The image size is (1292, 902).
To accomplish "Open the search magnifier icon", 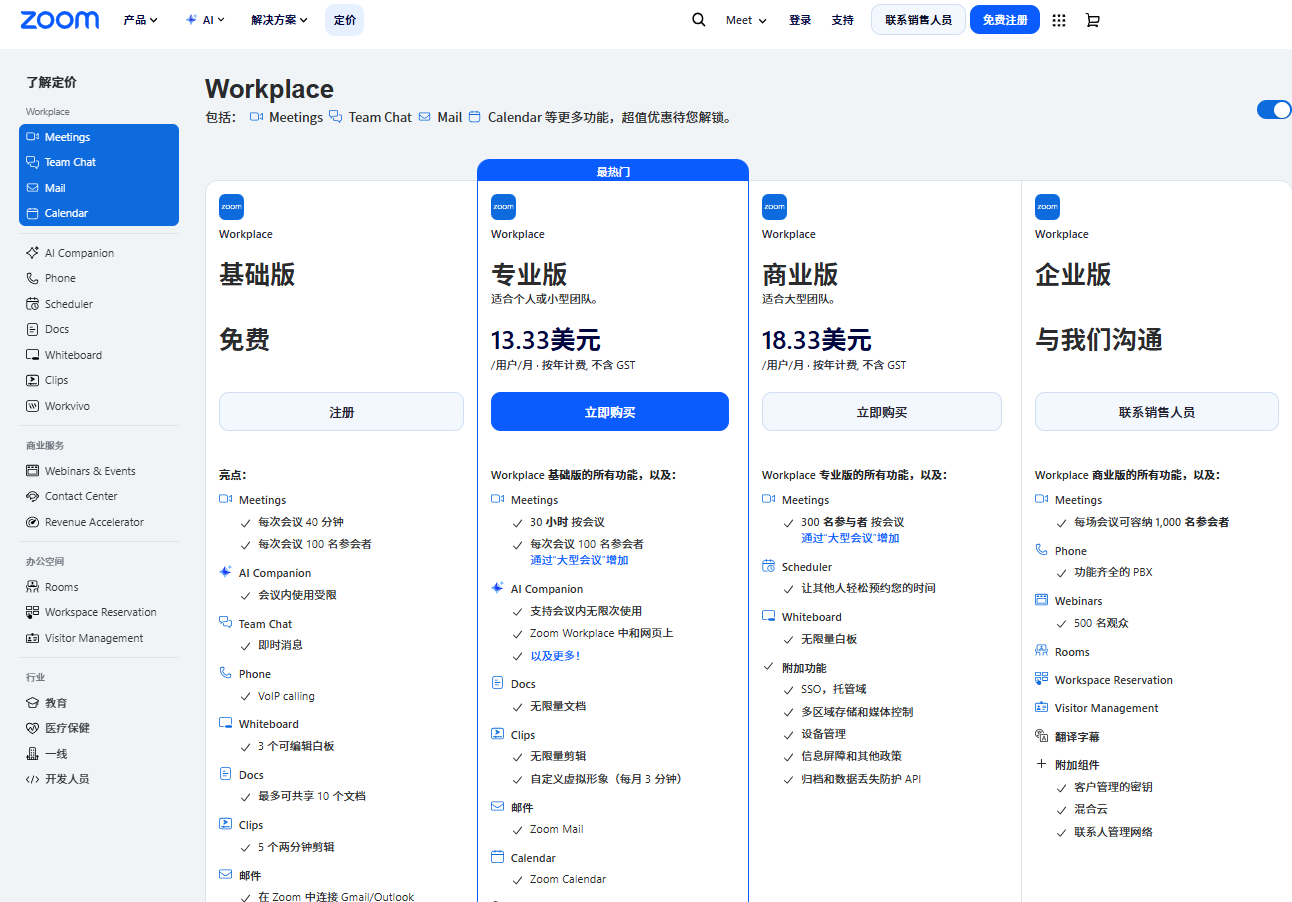I will 699,20.
